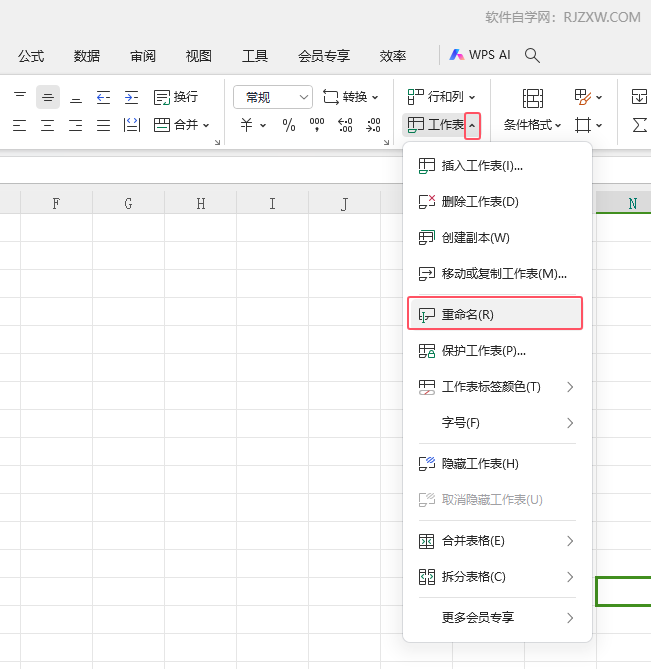Apply percent style format
The width and height of the screenshot is (651, 669).
(289, 125)
